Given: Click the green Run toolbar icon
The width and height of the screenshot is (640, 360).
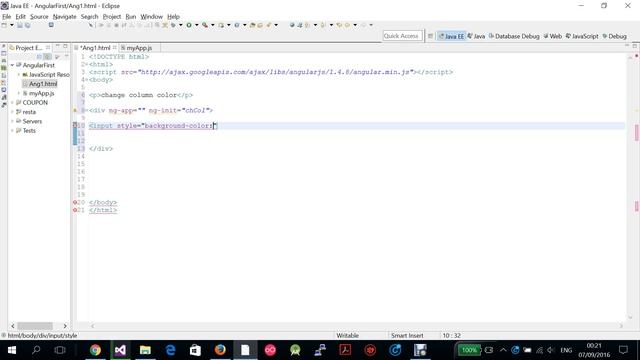Looking at the screenshot, I should pos(189,25).
